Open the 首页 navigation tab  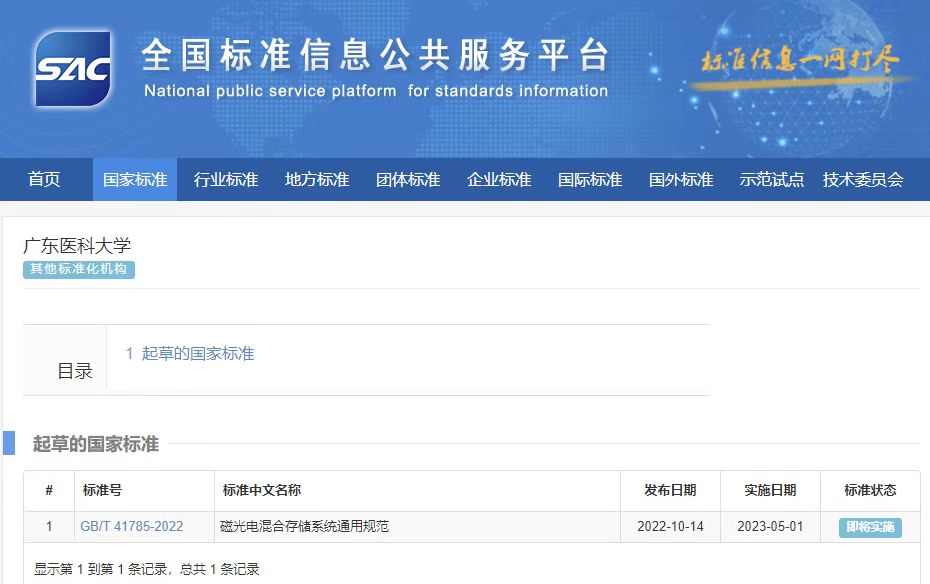(44, 179)
